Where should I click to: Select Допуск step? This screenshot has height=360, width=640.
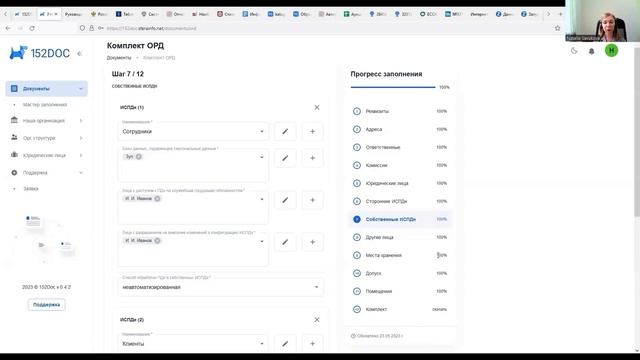point(400,273)
